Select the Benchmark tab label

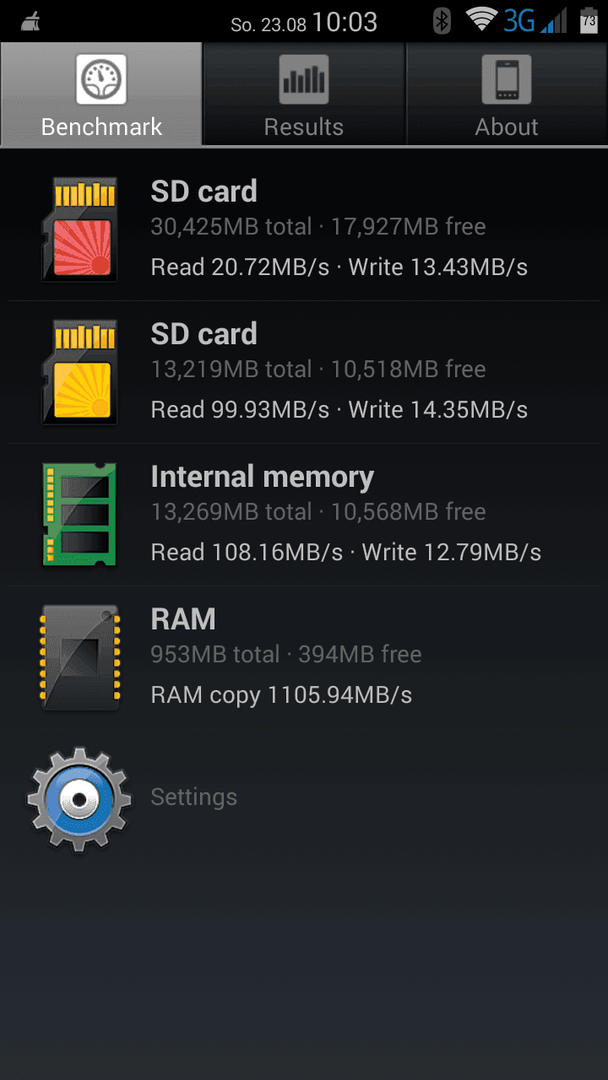click(x=101, y=127)
